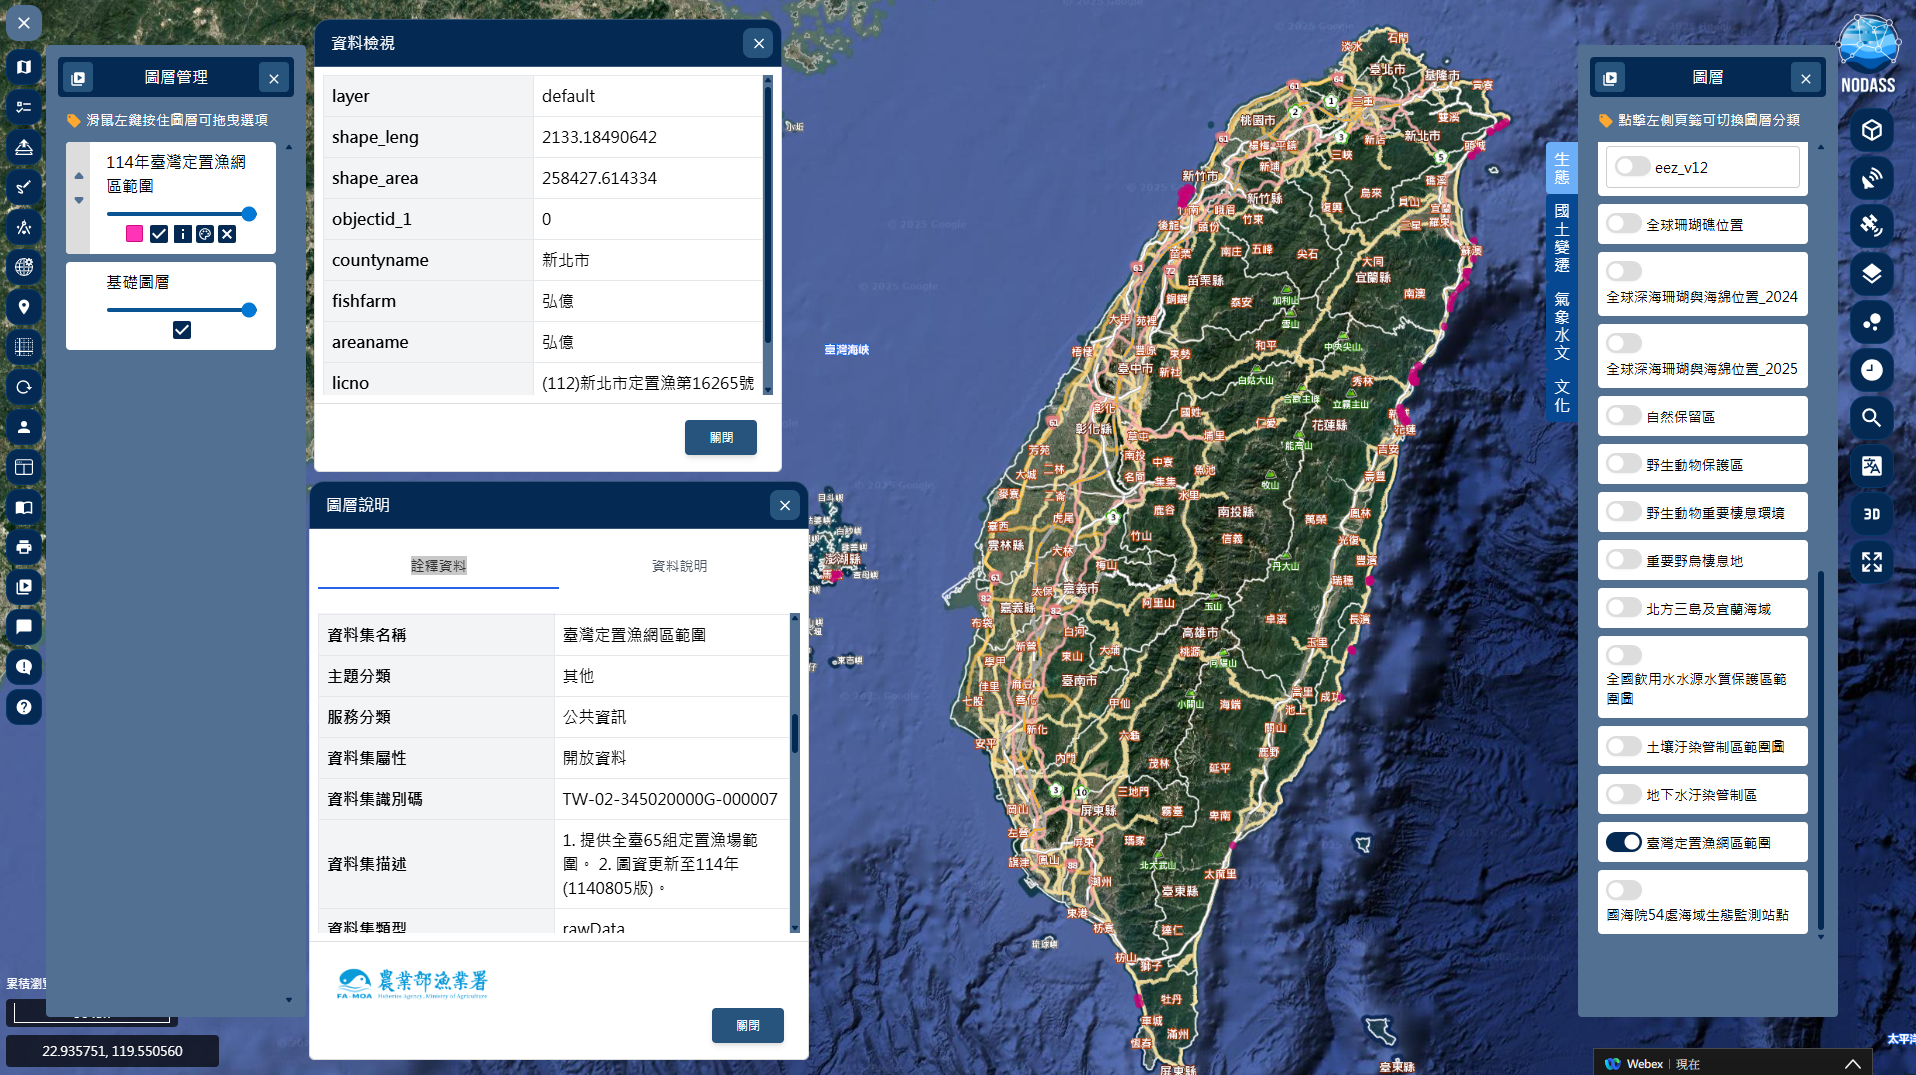Image resolution: width=1916 pixels, height=1075 pixels.
Task: Click 關閉 button in 圖層說明 dialog
Action: point(748,1026)
